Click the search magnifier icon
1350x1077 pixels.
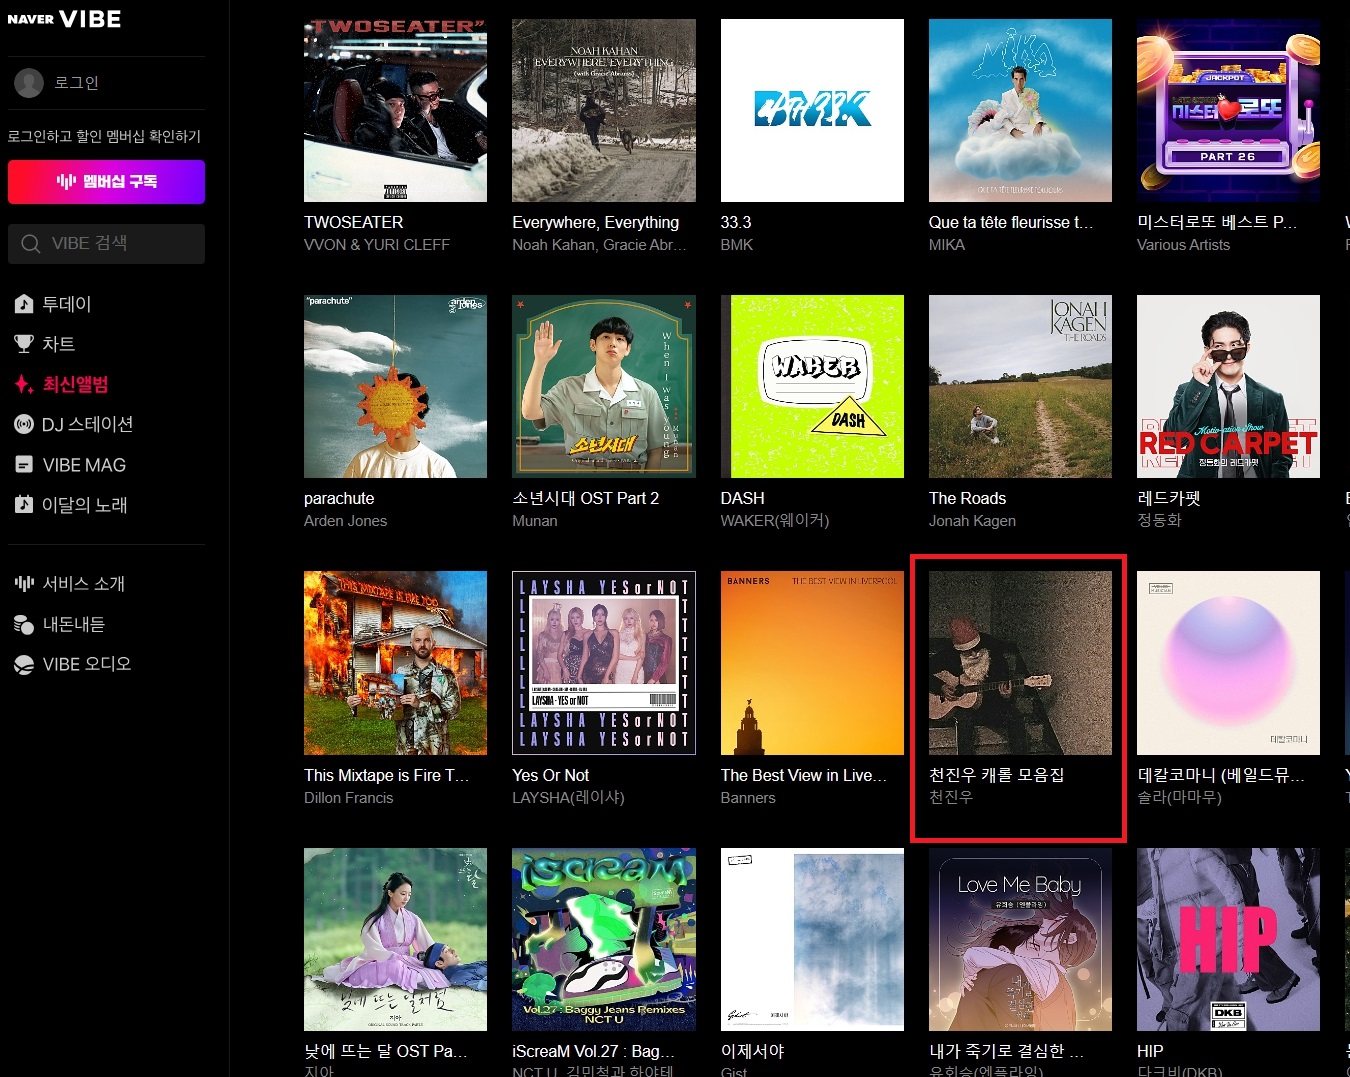click(x=31, y=244)
